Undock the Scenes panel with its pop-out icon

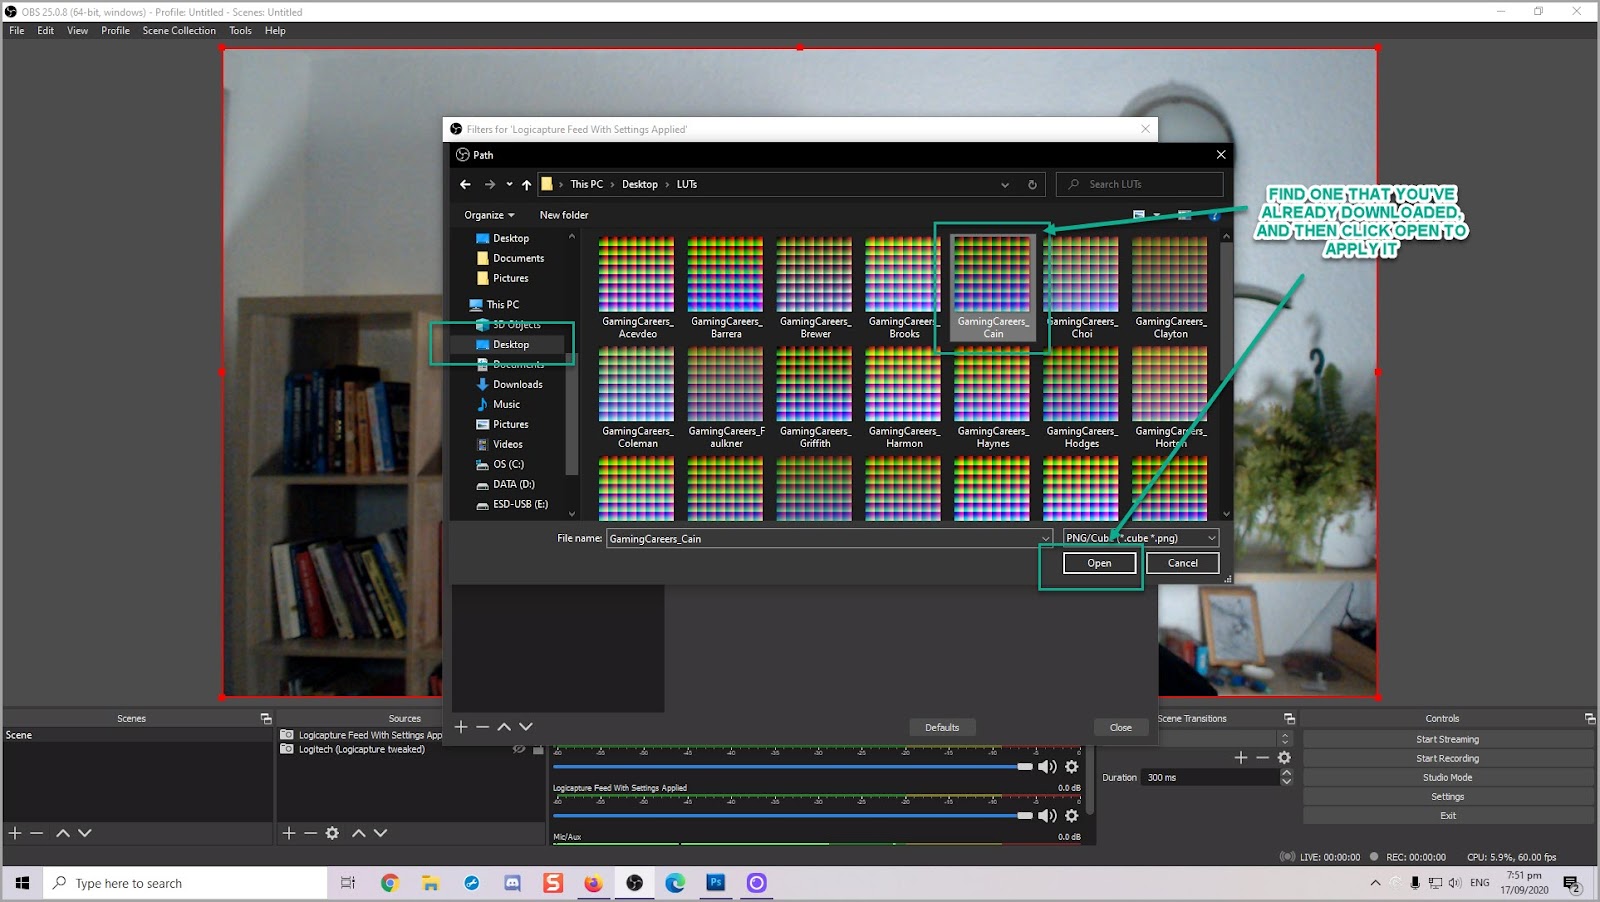click(x=266, y=719)
